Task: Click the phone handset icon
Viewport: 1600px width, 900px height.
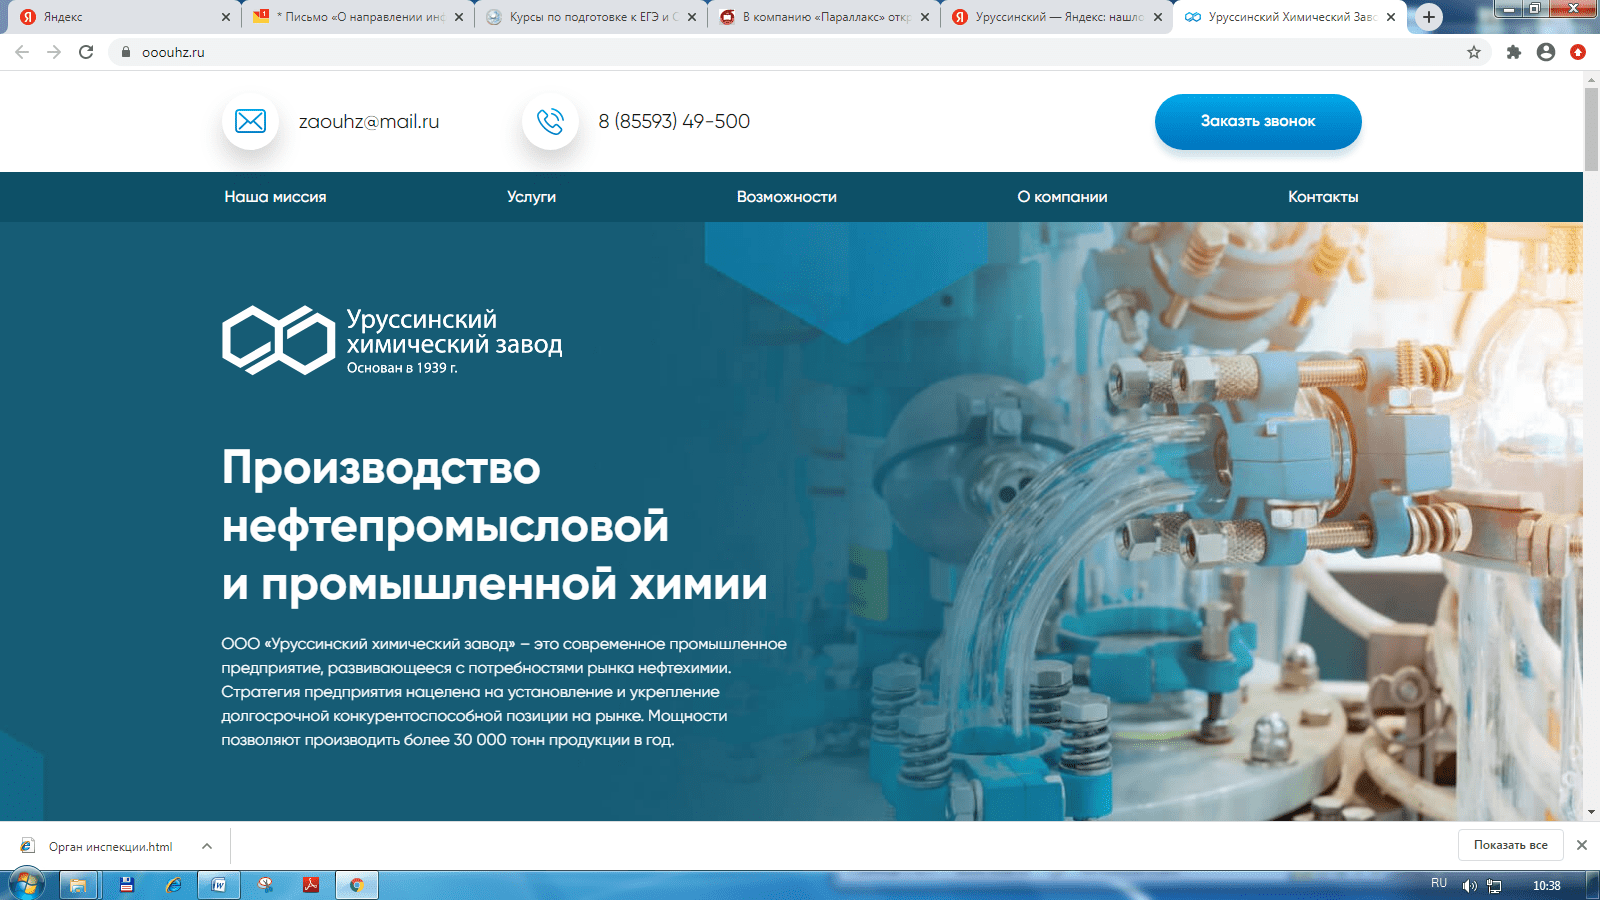Action: (550, 122)
